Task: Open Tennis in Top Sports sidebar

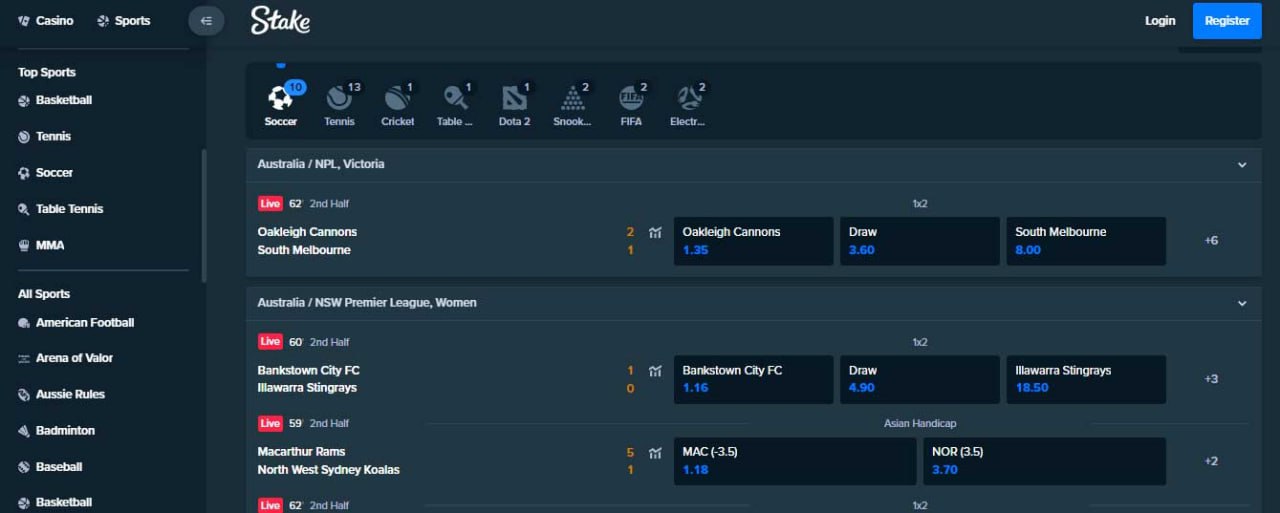Action: coord(45,136)
